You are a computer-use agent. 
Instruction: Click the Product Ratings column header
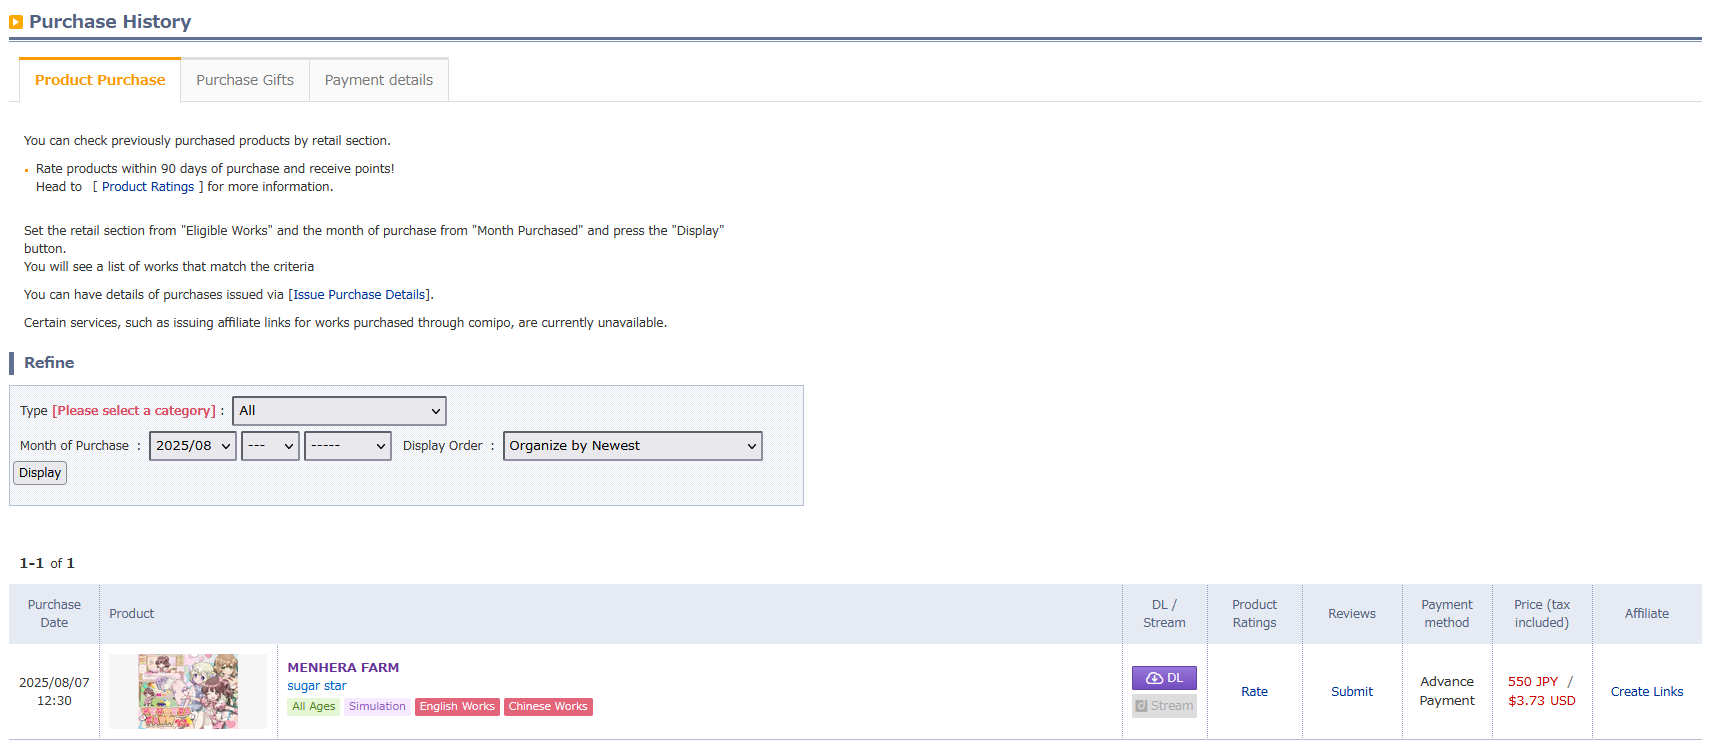(1254, 614)
